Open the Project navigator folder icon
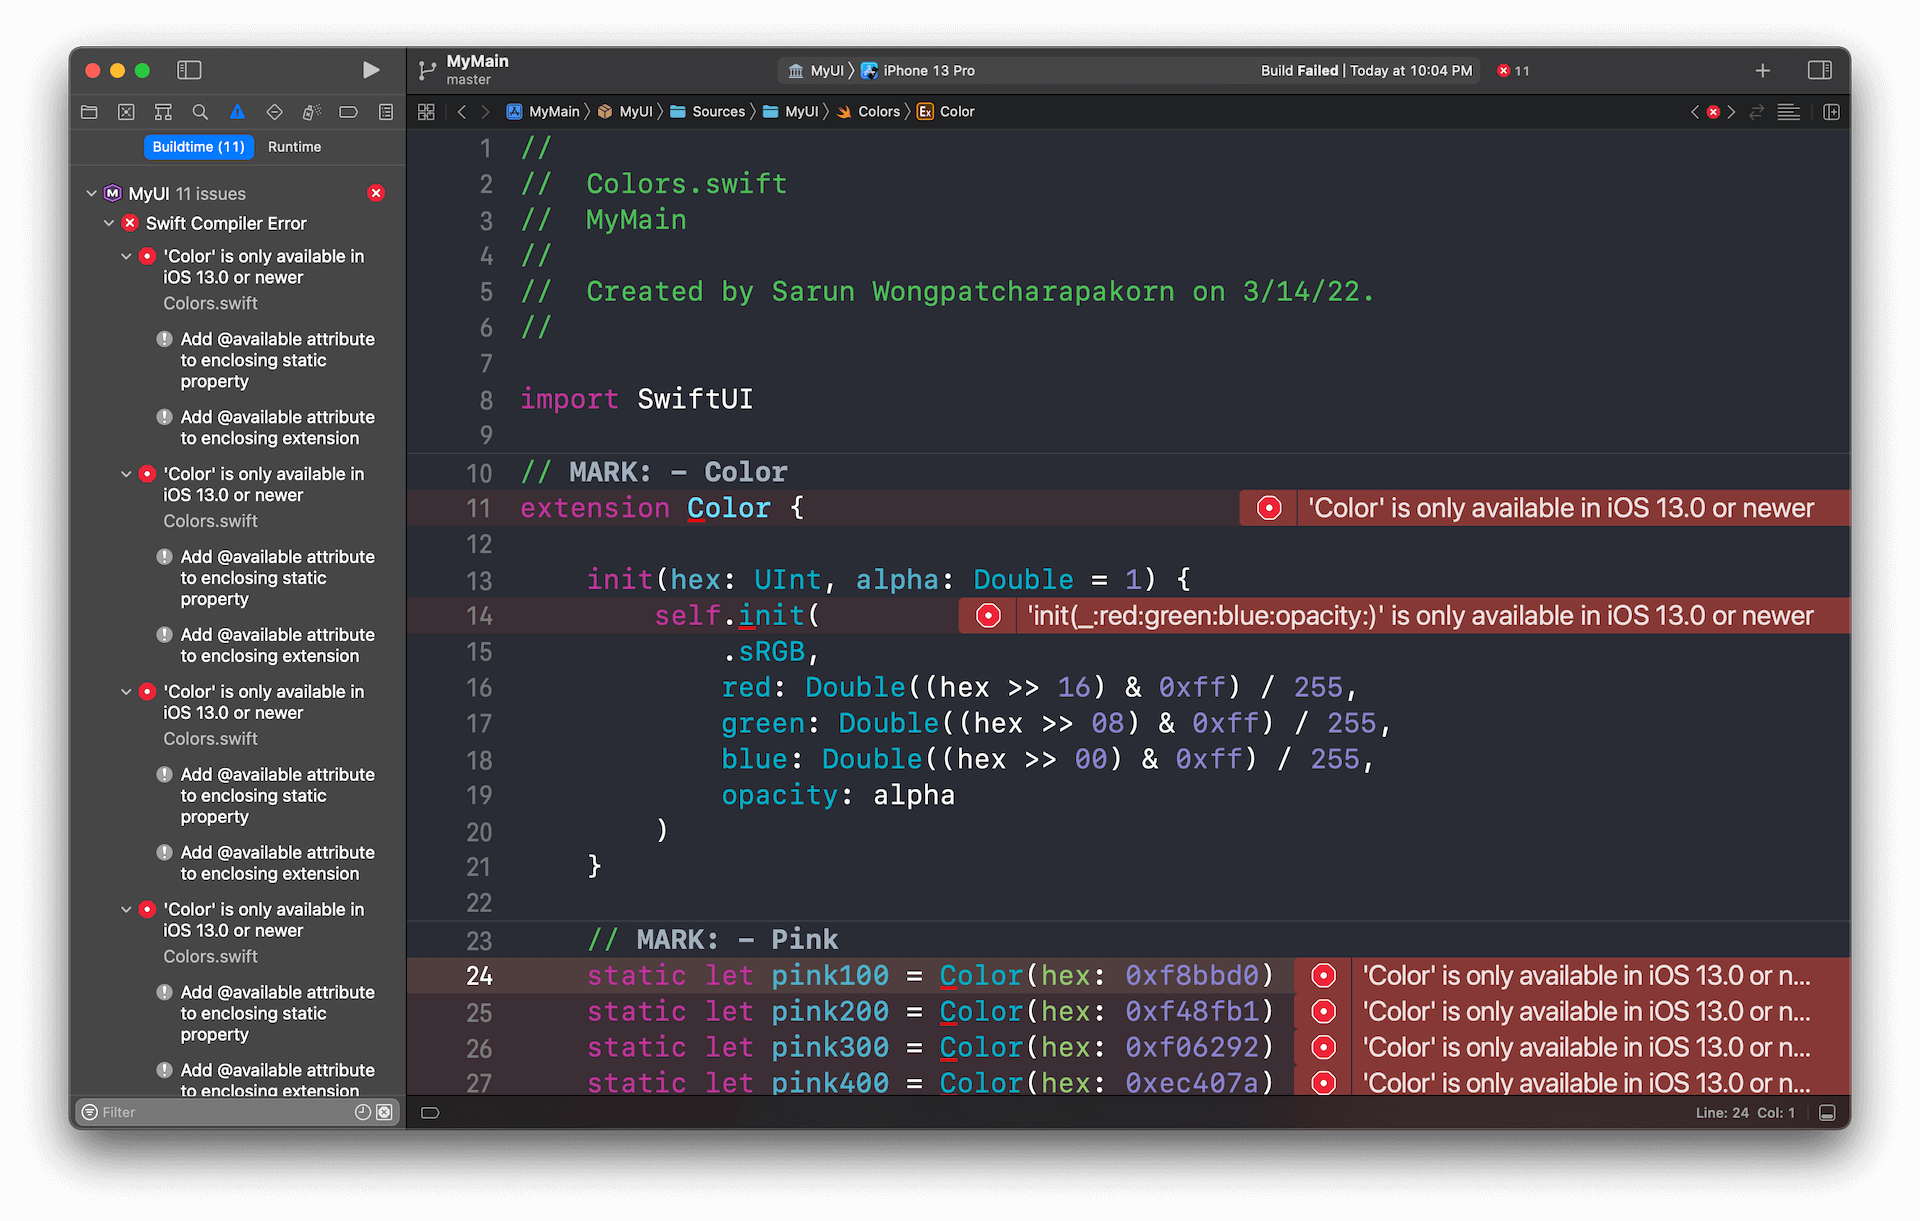1920x1221 pixels. 89,112
